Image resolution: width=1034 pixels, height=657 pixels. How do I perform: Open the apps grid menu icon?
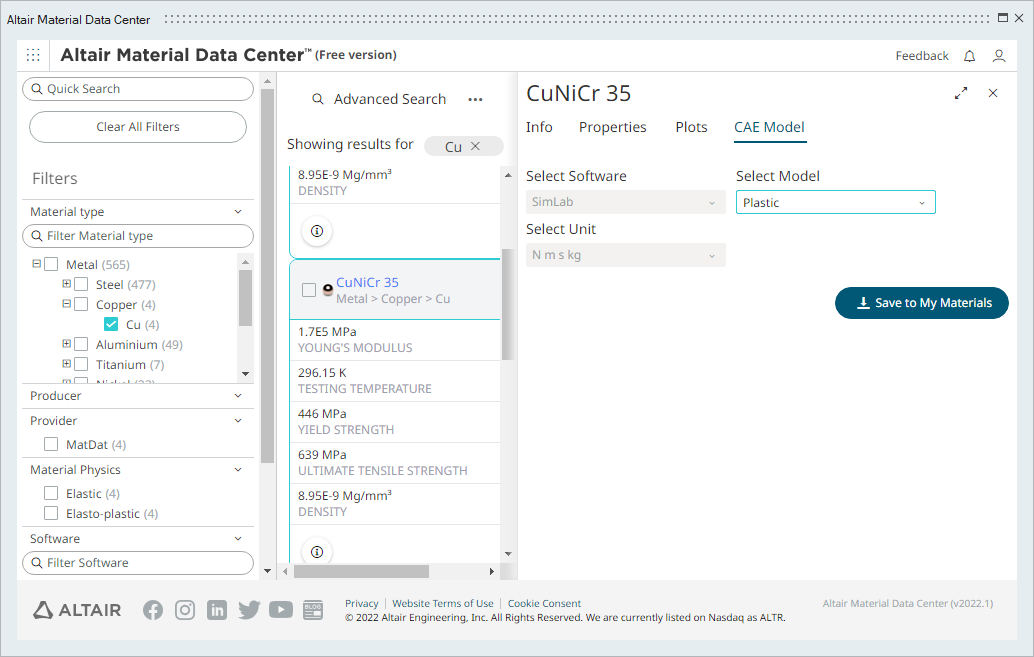coord(33,55)
